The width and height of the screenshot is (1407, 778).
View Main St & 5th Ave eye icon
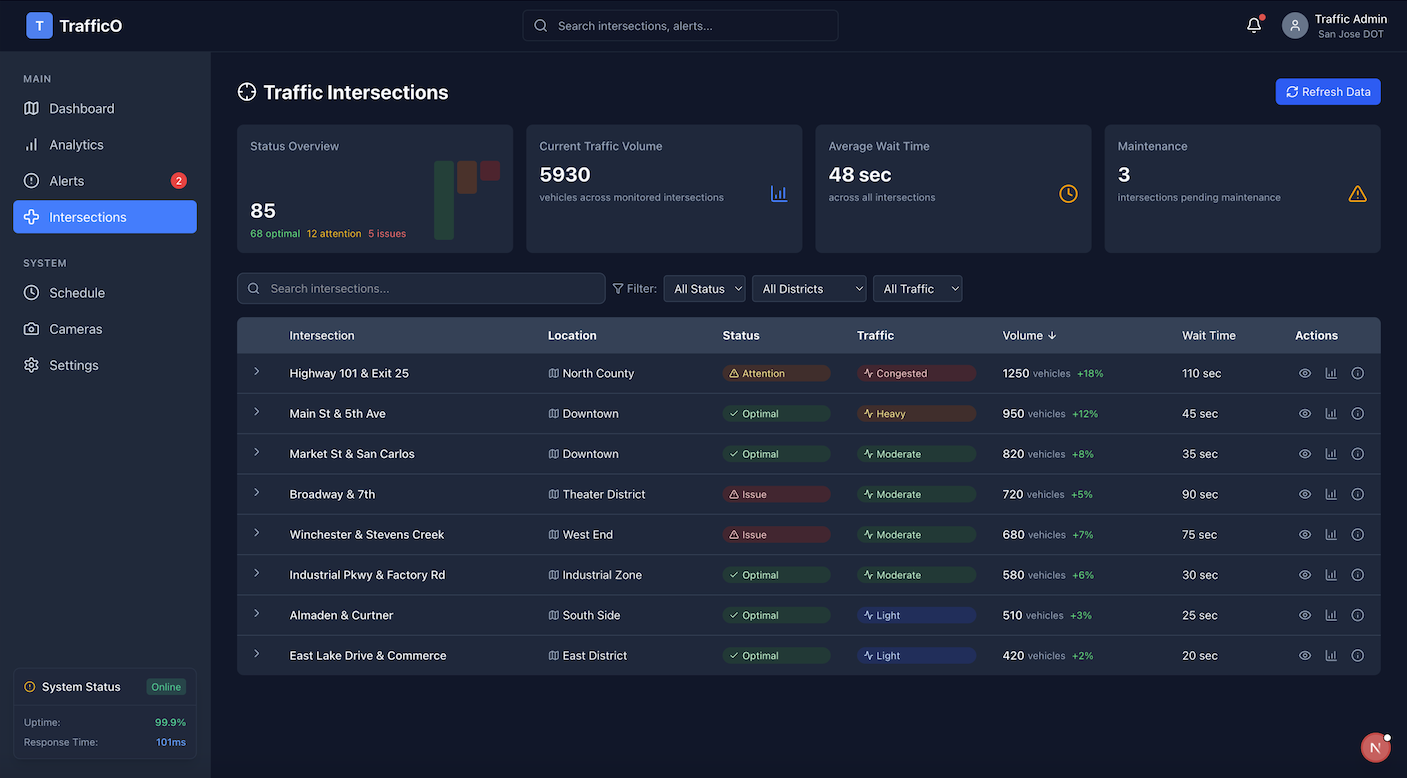1305,413
